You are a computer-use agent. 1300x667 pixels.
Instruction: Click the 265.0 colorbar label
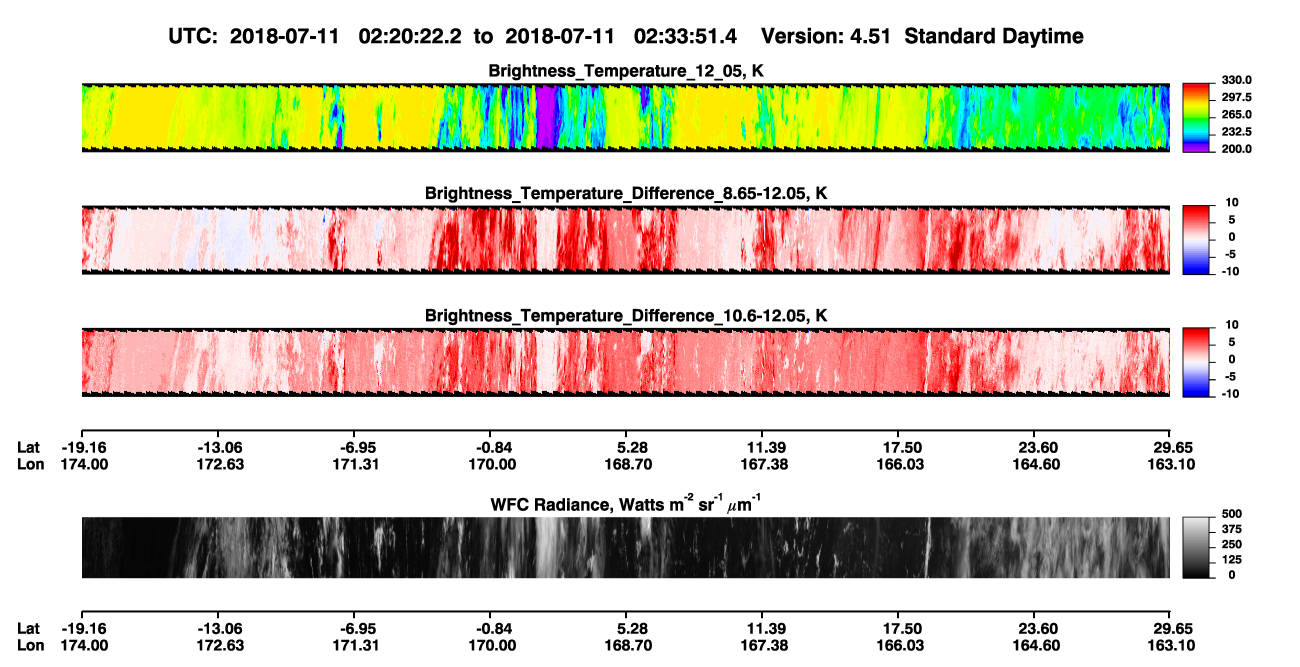click(1238, 114)
